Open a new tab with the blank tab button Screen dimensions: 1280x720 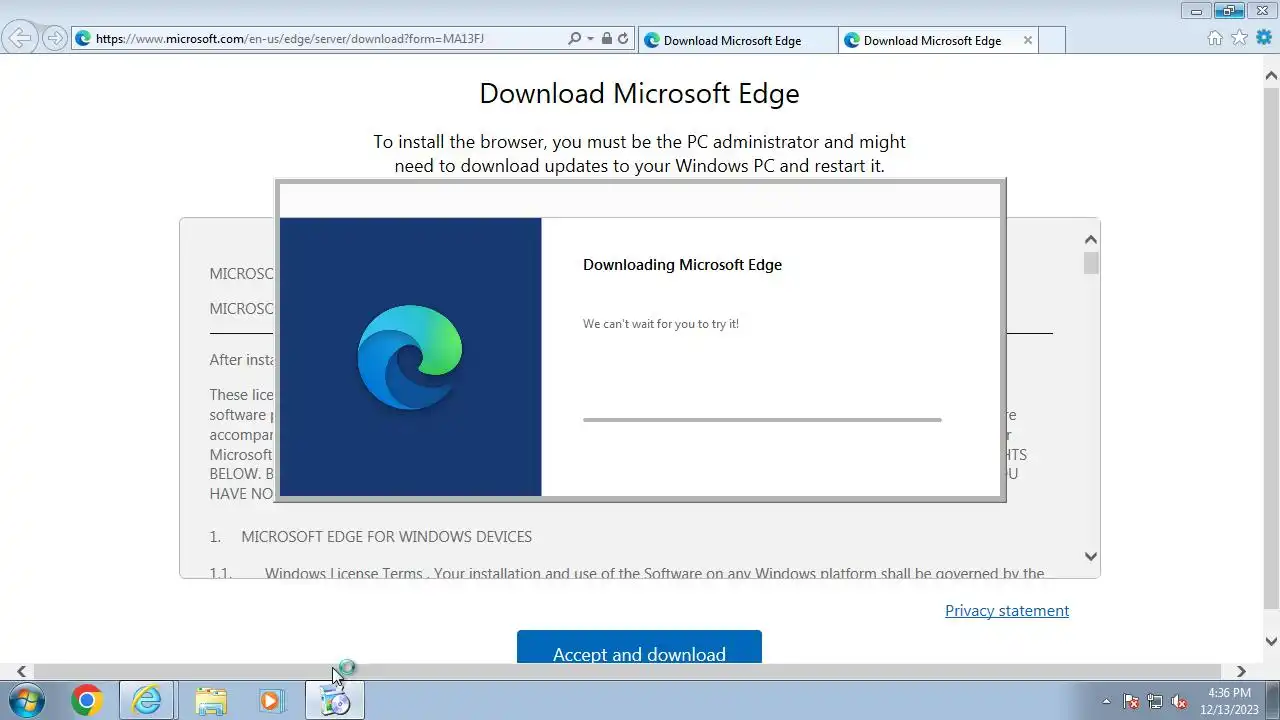click(1052, 40)
